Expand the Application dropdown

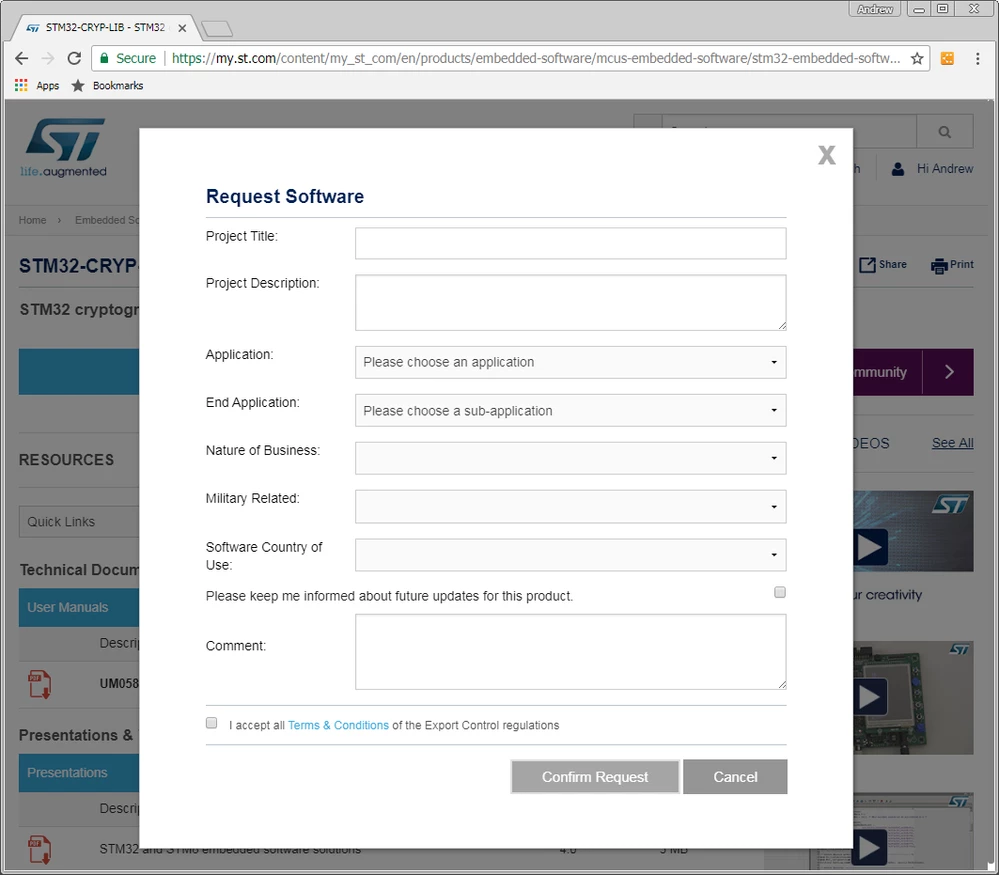click(570, 362)
